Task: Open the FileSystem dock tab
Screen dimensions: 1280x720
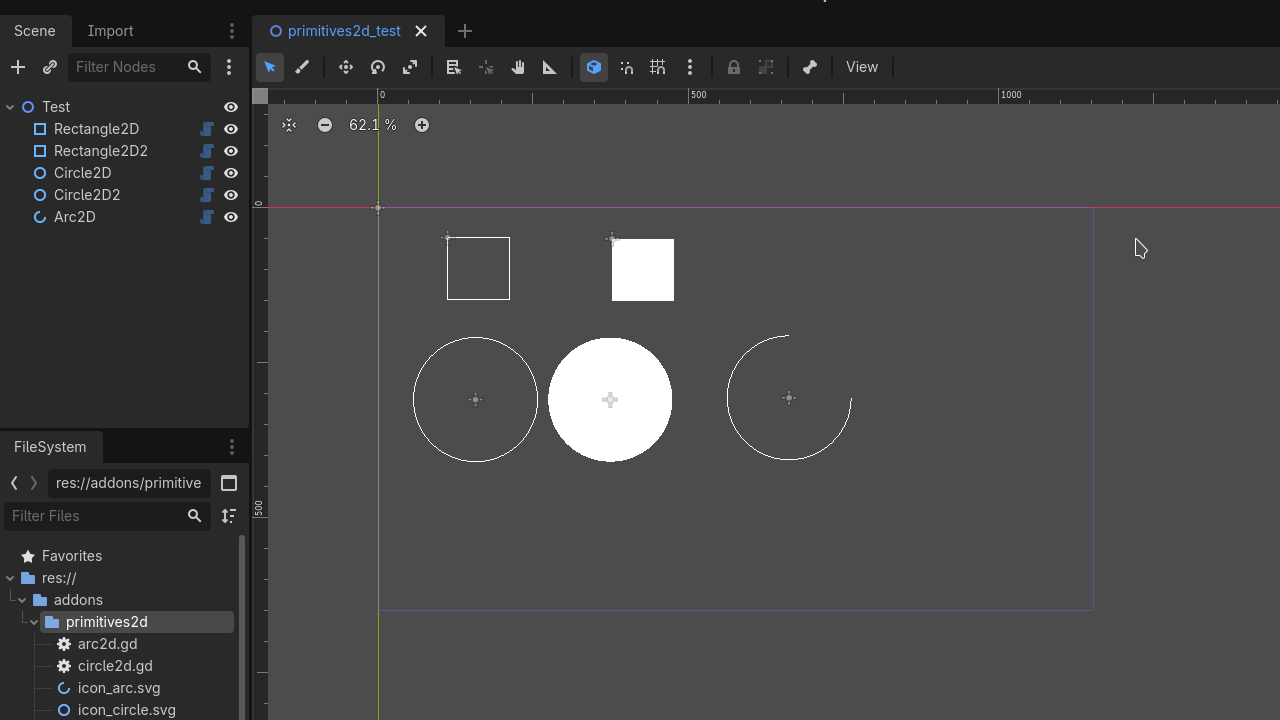Action: tap(50, 447)
